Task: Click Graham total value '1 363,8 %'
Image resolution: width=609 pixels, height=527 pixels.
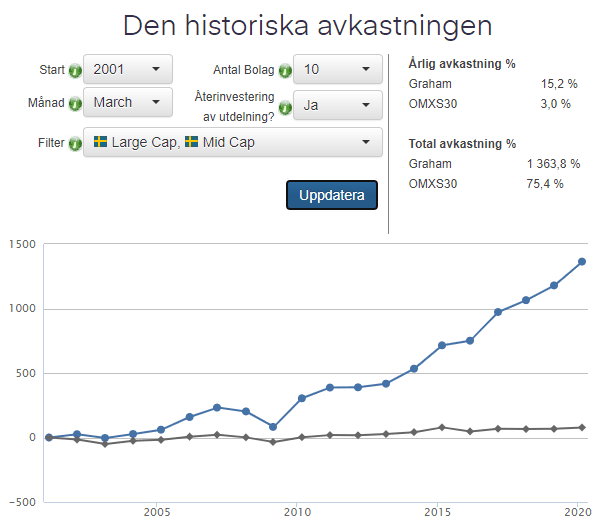Action: tap(553, 164)
